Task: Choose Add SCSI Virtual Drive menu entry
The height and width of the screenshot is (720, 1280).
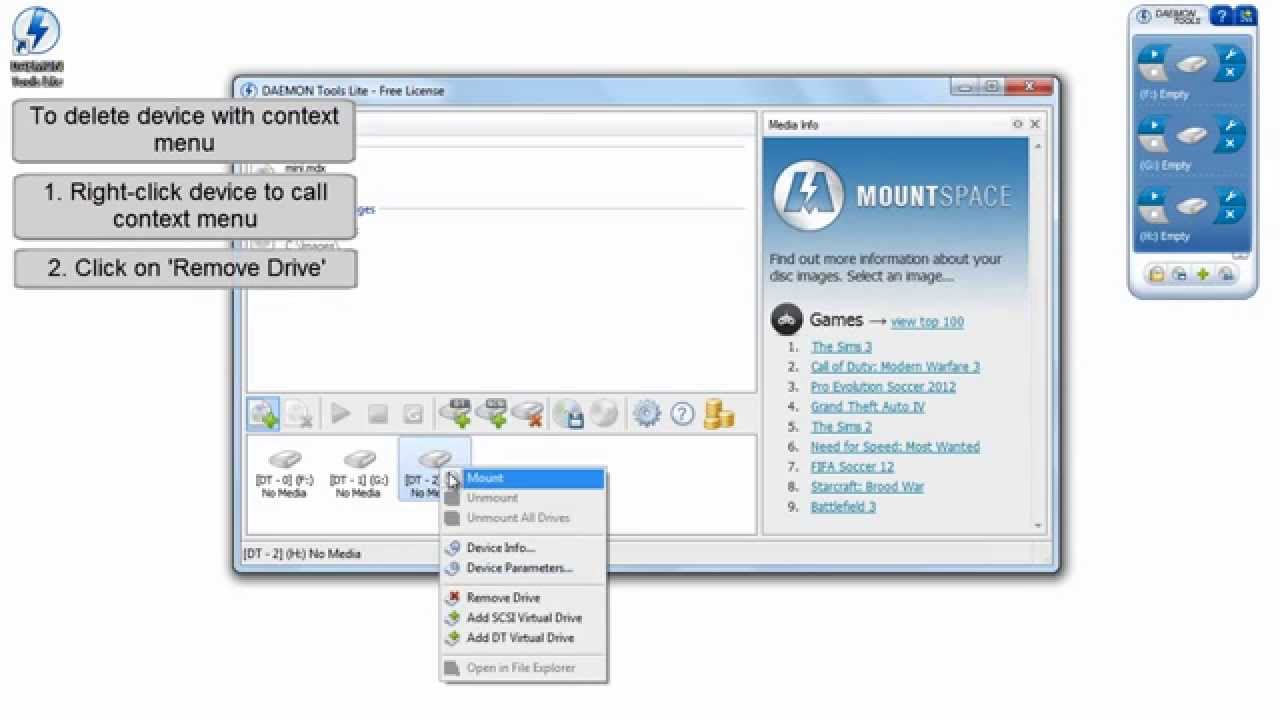Action: point(523,618)
